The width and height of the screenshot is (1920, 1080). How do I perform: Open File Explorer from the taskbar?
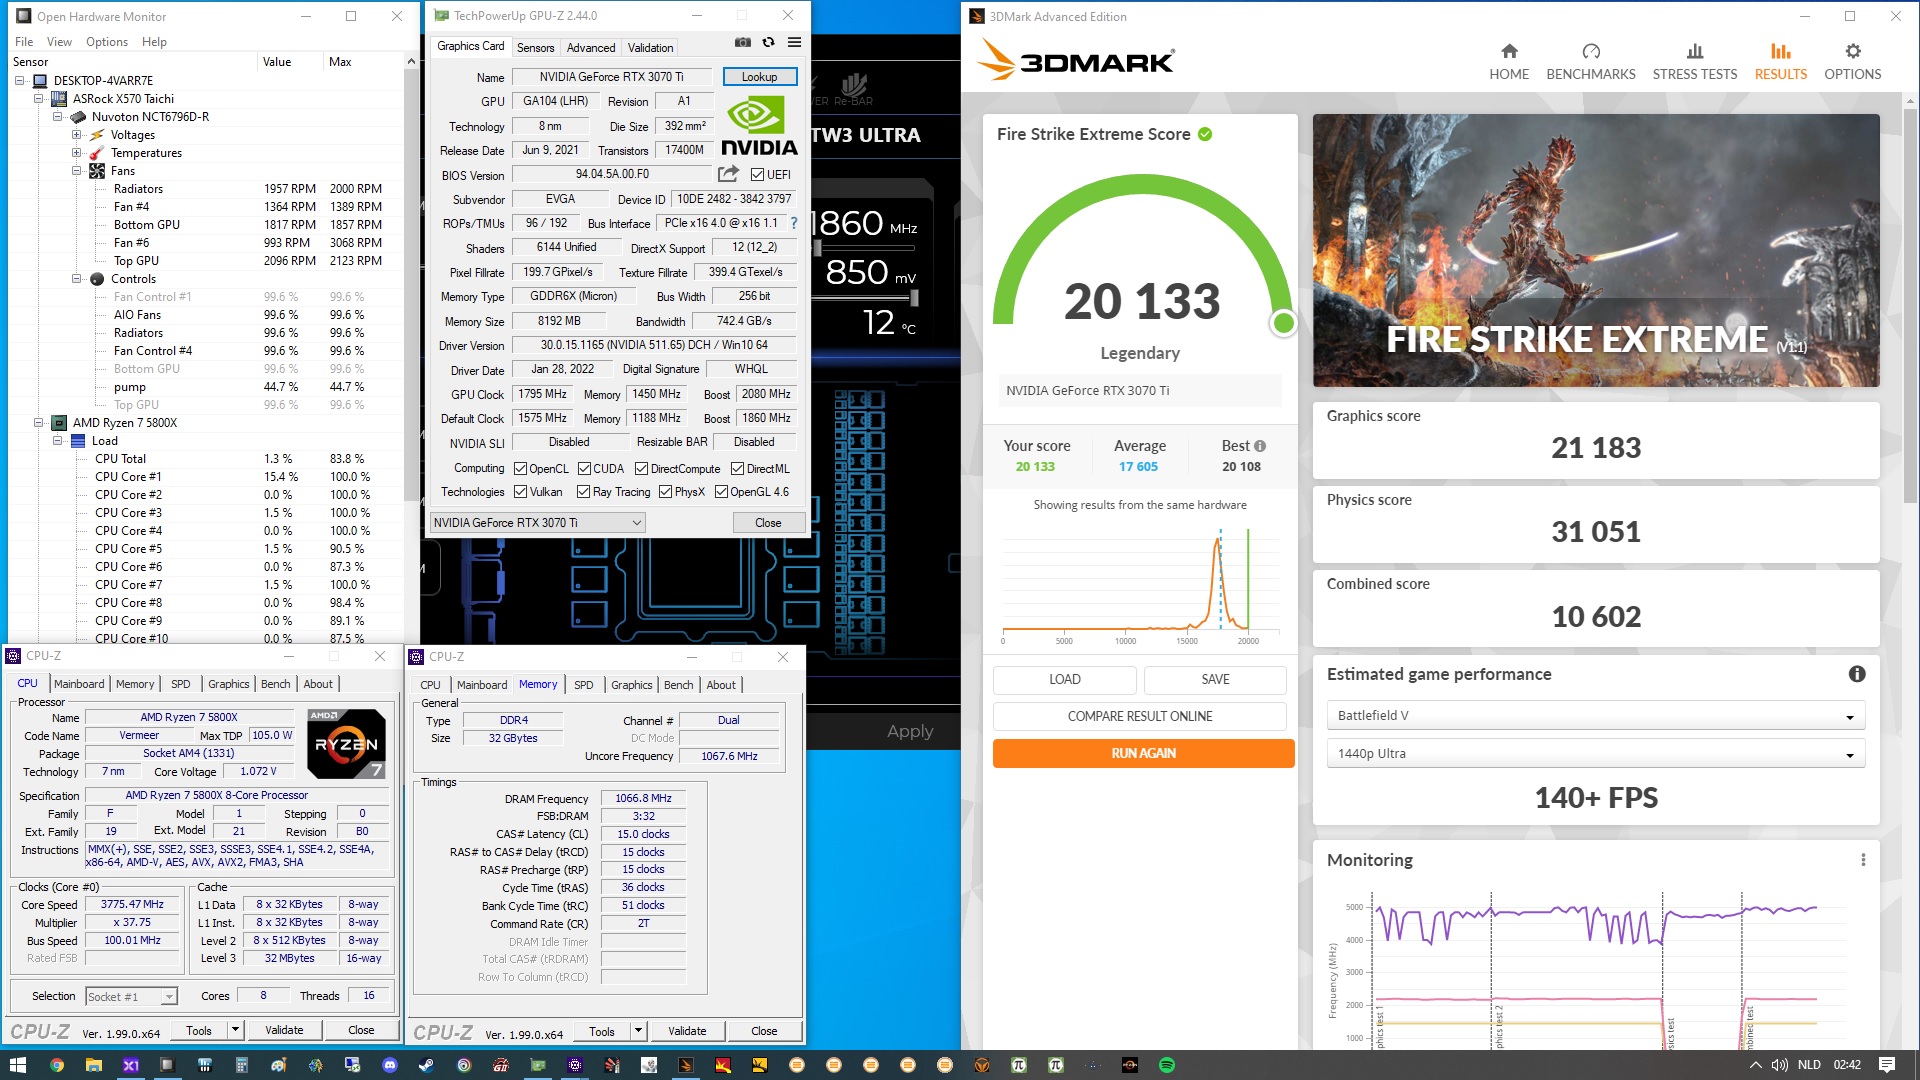pyautogui.click(x=94, y=1065)
